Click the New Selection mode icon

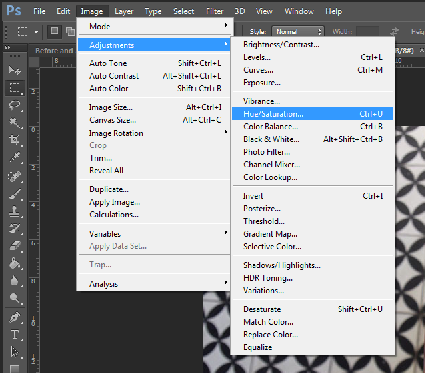click(54, 31)
